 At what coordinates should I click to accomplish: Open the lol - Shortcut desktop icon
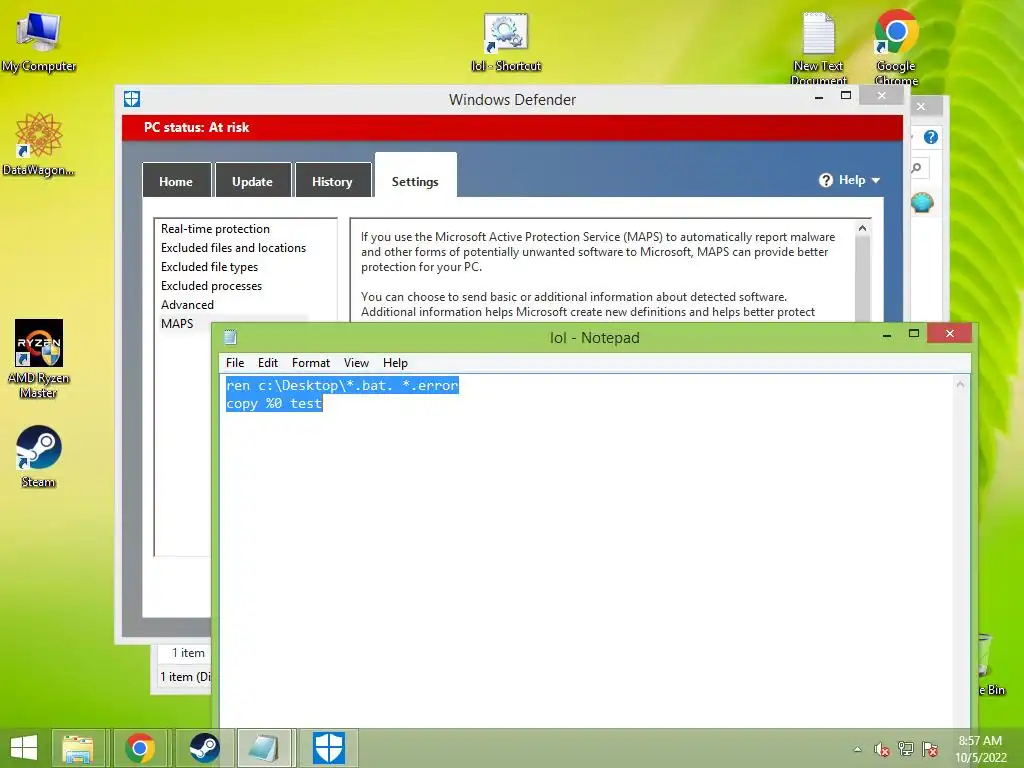click(506, 42)
